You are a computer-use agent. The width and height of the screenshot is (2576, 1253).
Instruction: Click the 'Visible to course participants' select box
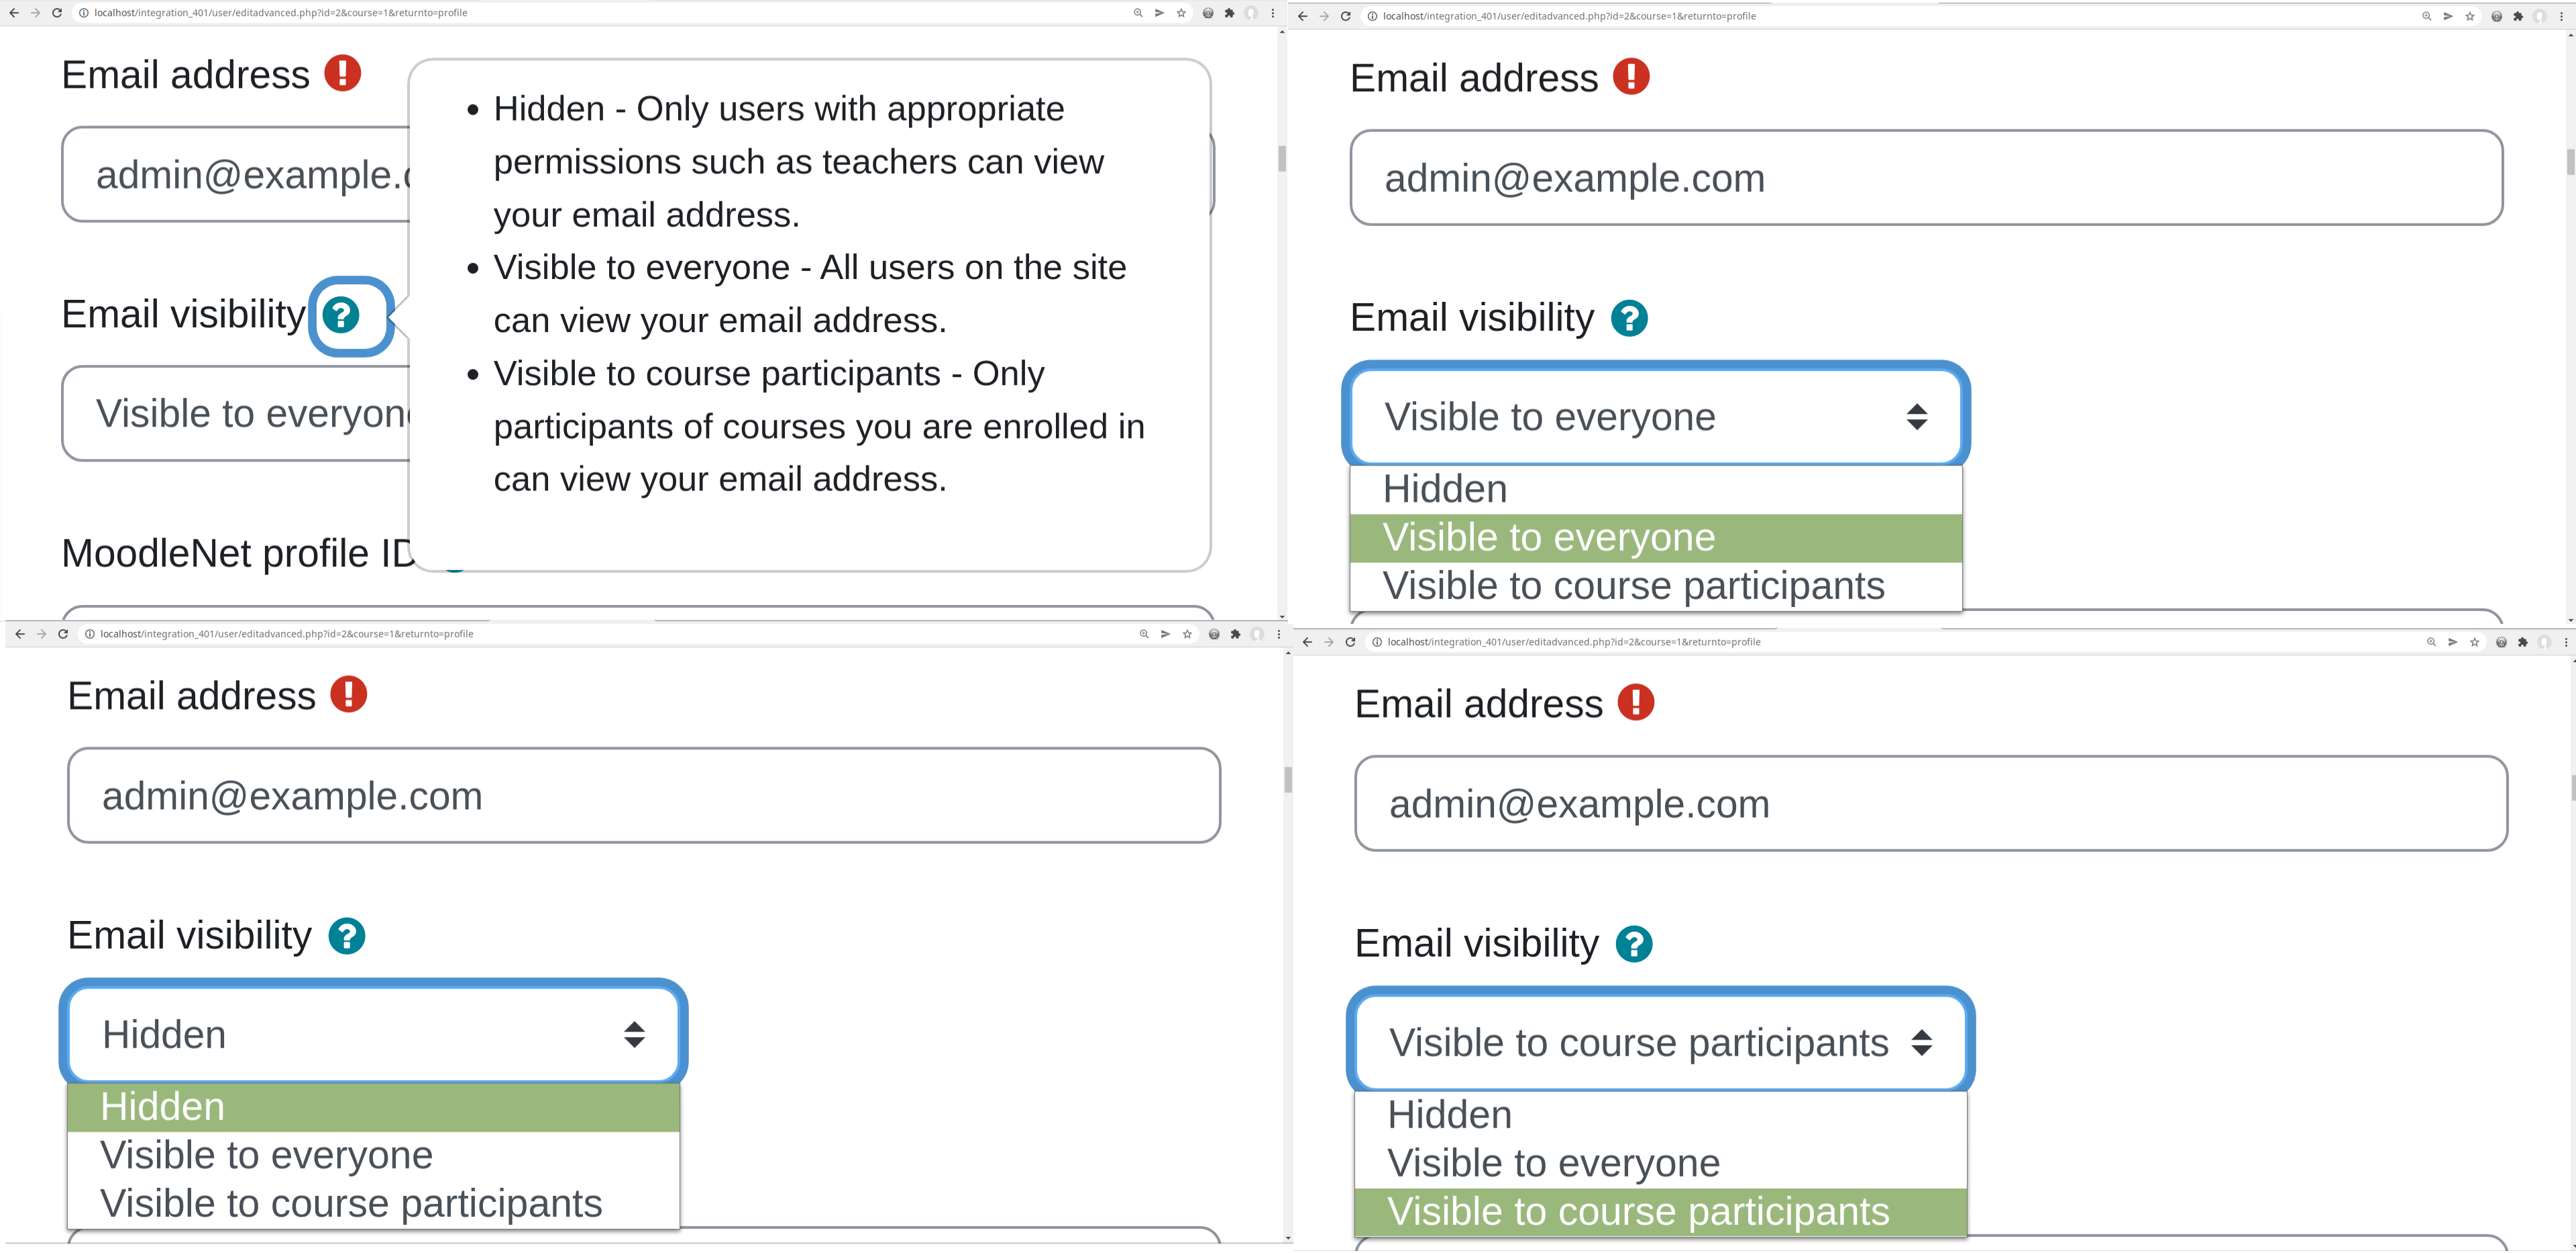pyautogui.click(x=1661, y=1042)
